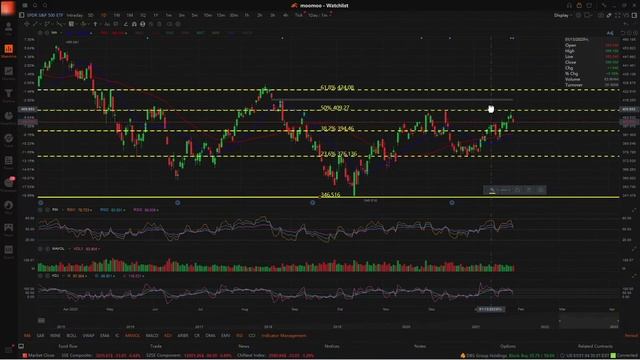Open the Watchlist section in left sidebar
The image size is (640, 360).
(8, 51)
